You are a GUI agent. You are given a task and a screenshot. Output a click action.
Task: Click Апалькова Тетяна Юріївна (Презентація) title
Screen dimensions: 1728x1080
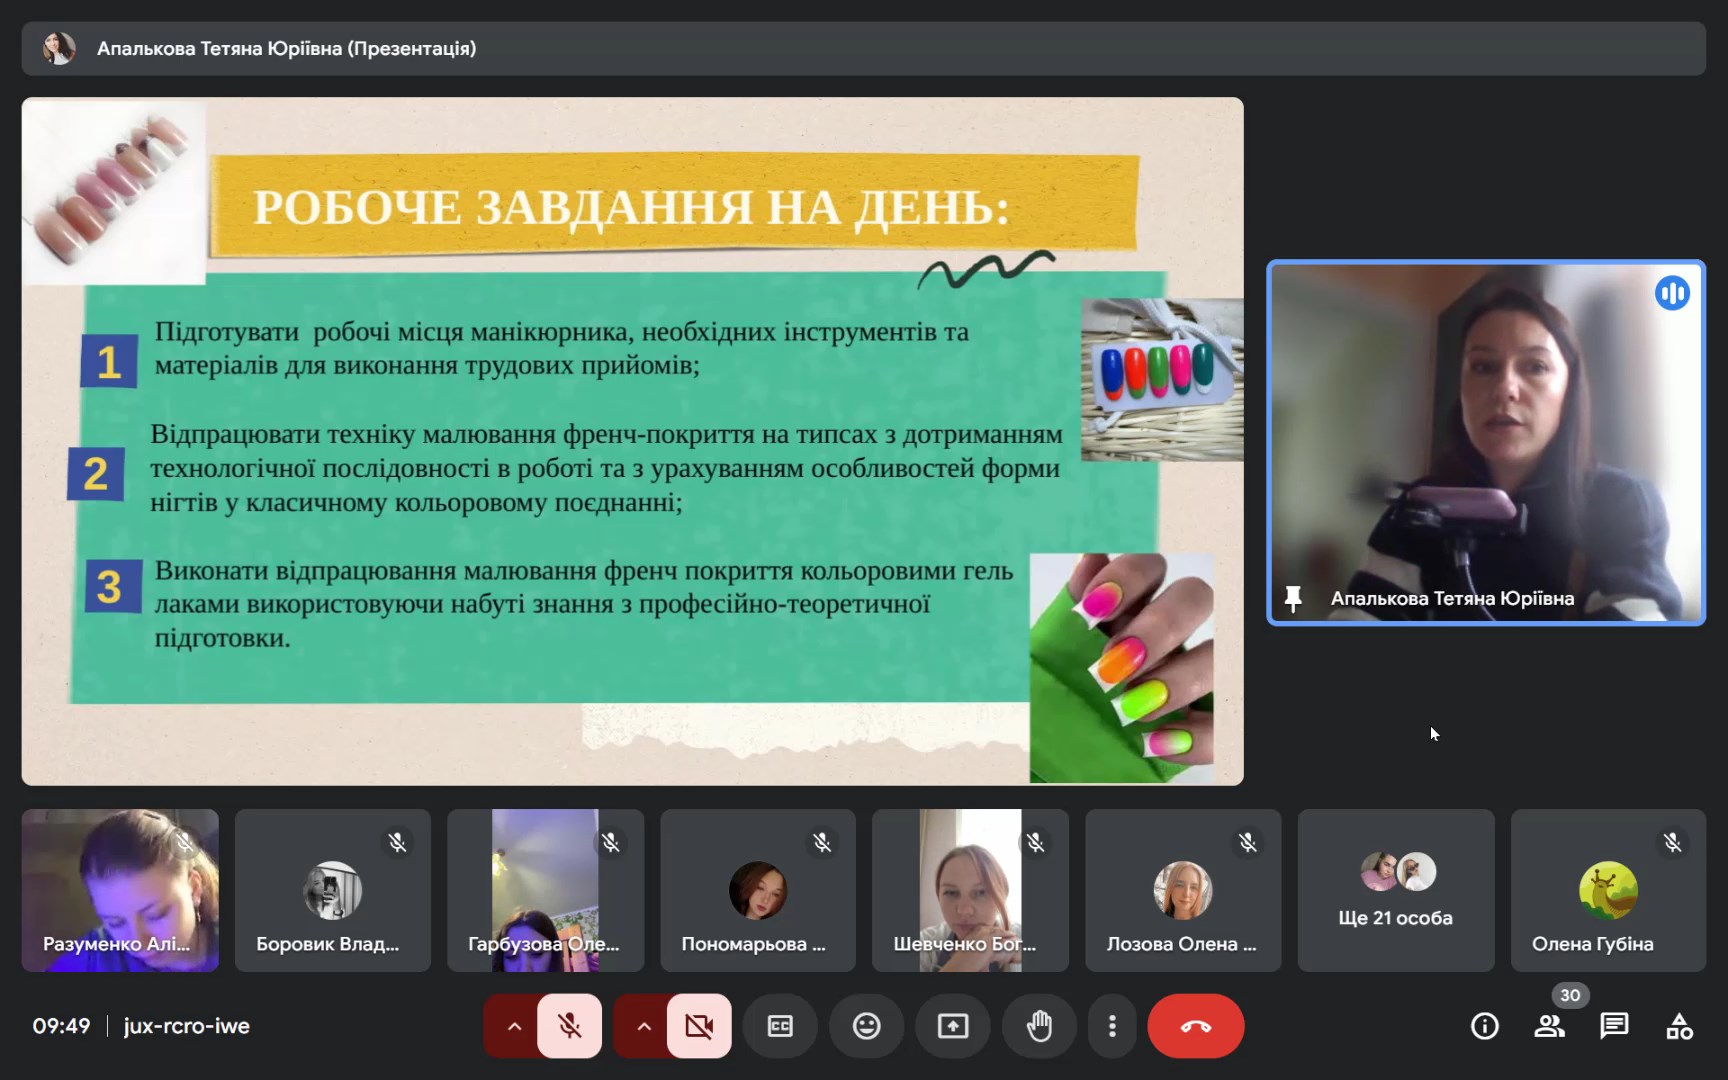tap(286, 48)
